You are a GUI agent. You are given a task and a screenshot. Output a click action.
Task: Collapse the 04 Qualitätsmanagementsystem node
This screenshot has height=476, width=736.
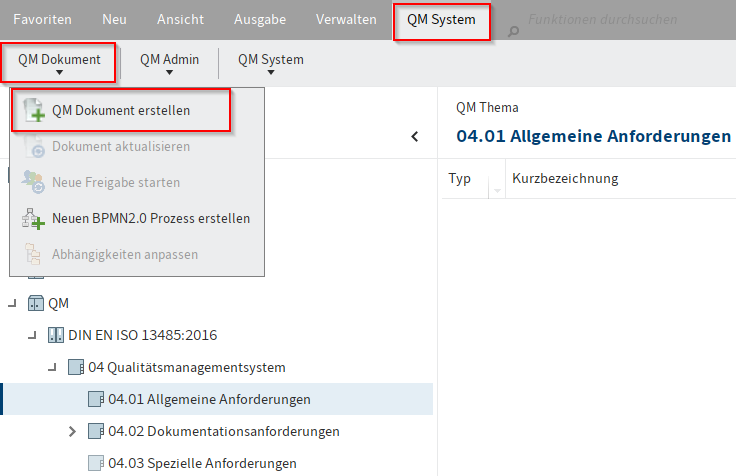(52, 368)
